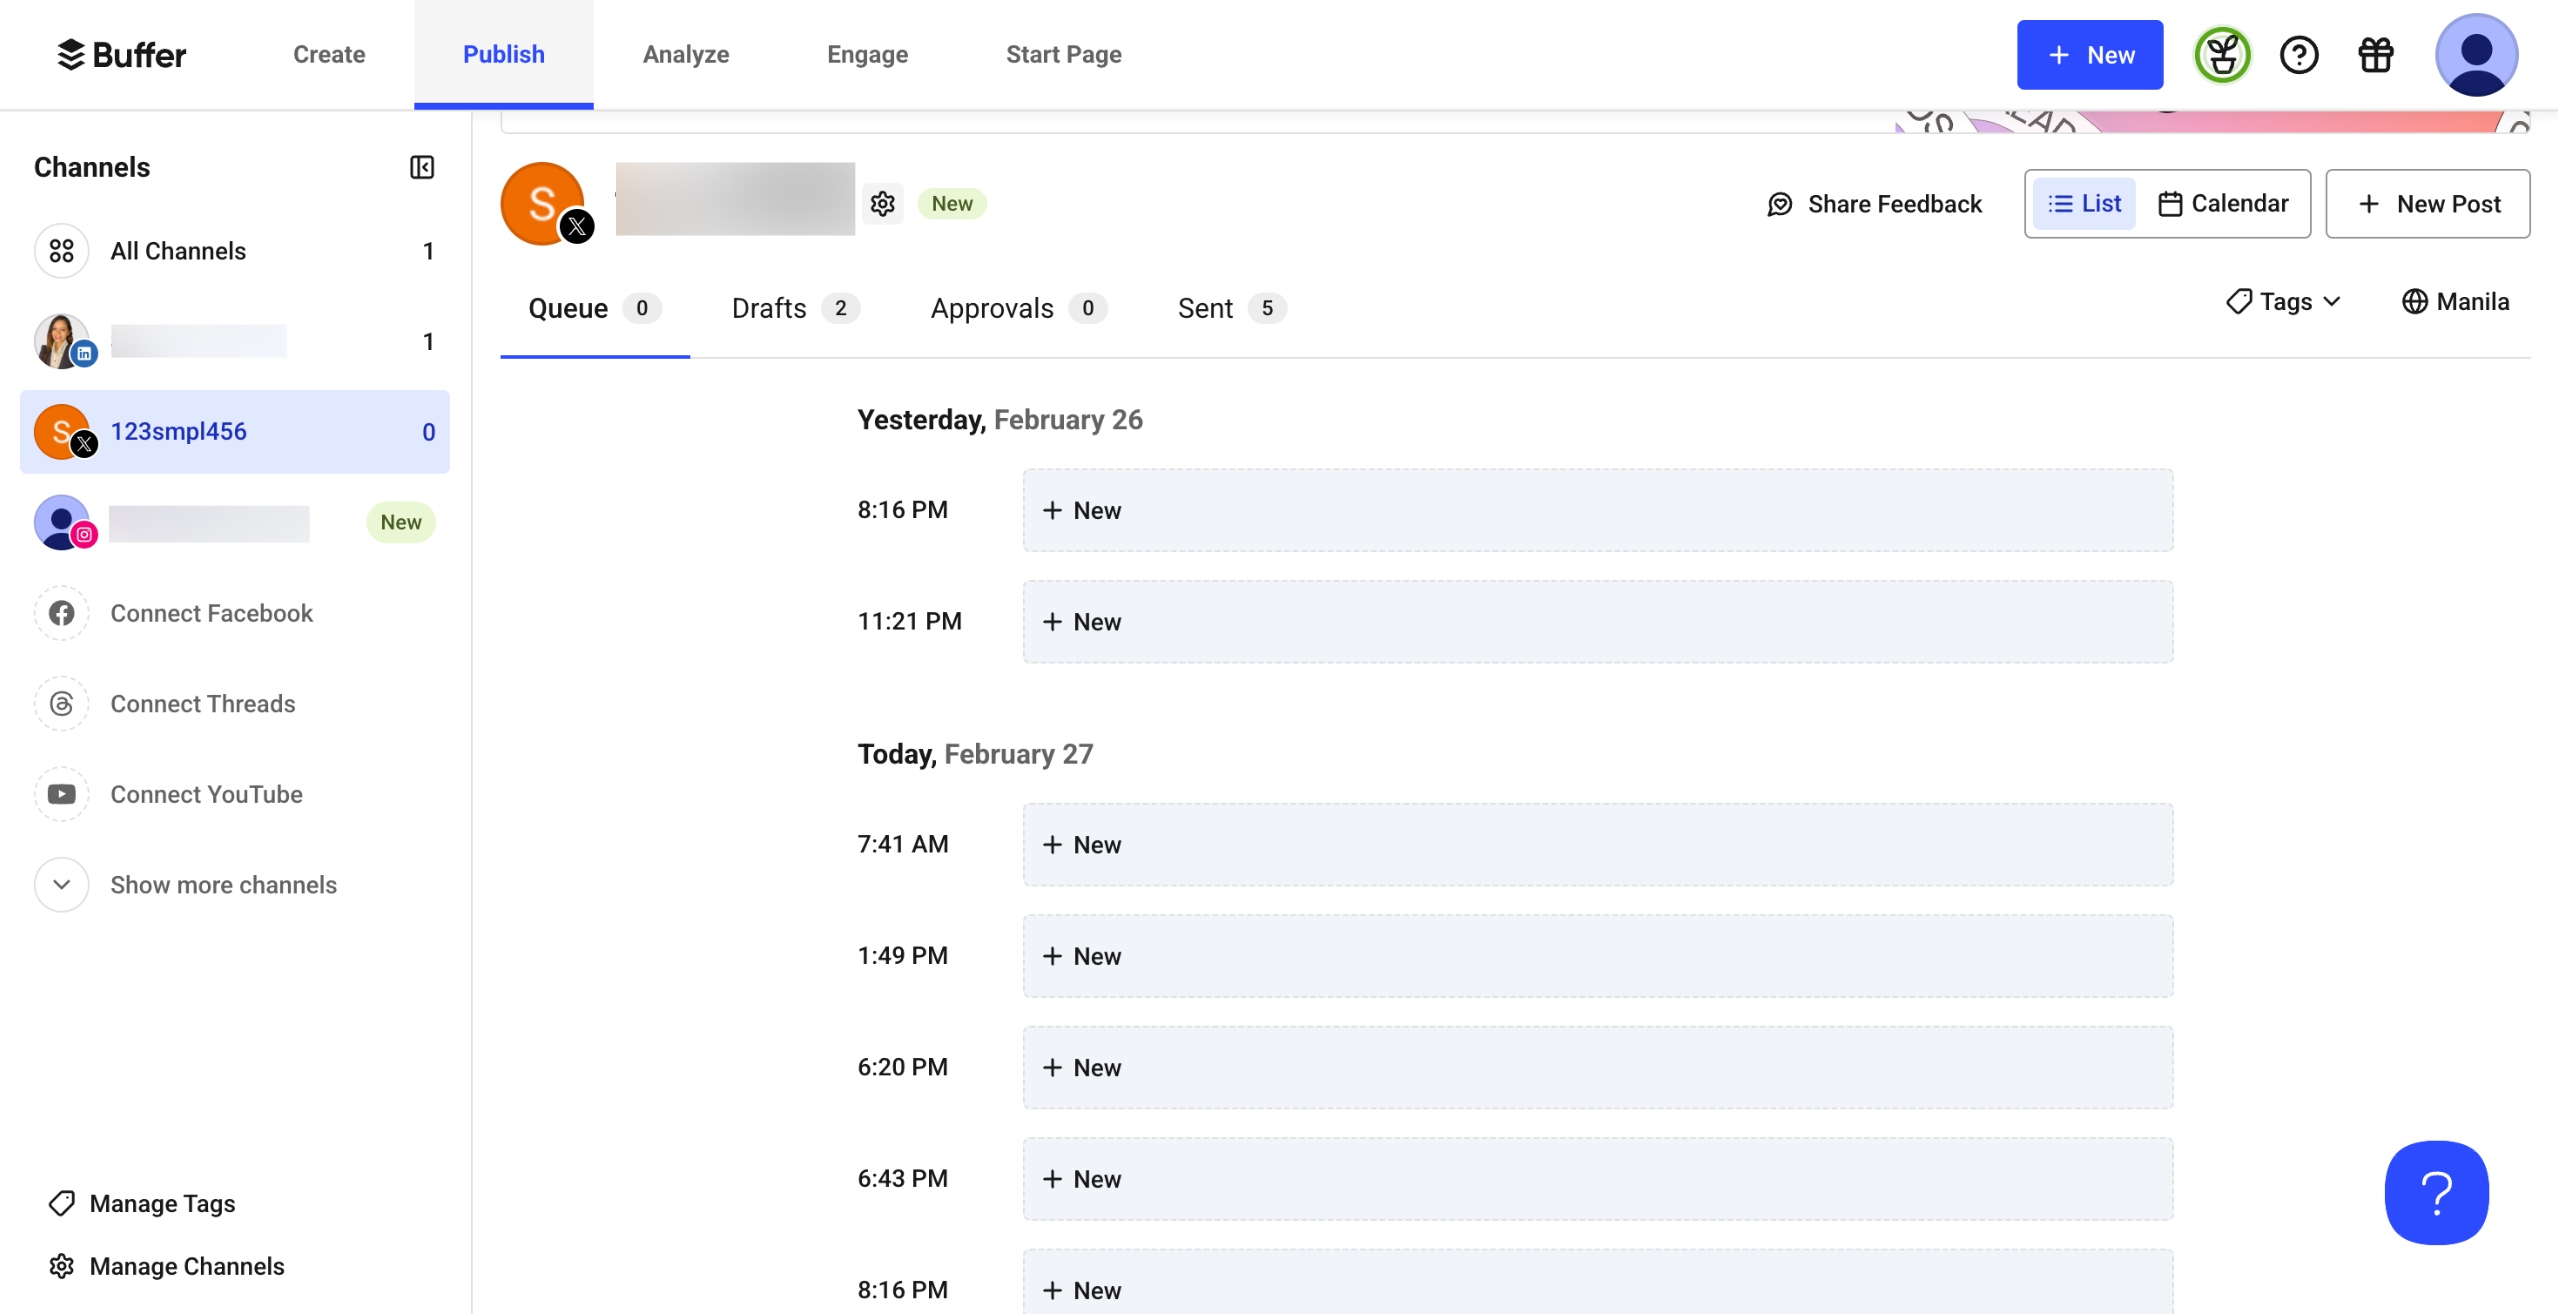Open the Manila timezone selector
This screenshot has height=1314, width=2558.
click(x=2455, y=302)
